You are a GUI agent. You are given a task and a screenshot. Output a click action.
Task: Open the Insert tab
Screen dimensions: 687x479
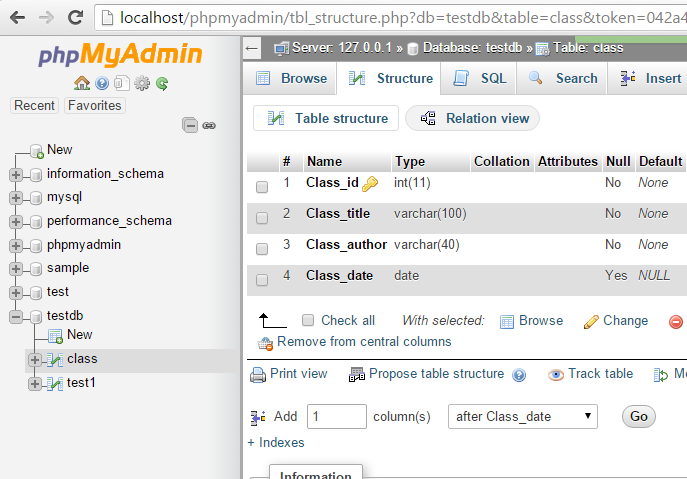click(650, 78)
